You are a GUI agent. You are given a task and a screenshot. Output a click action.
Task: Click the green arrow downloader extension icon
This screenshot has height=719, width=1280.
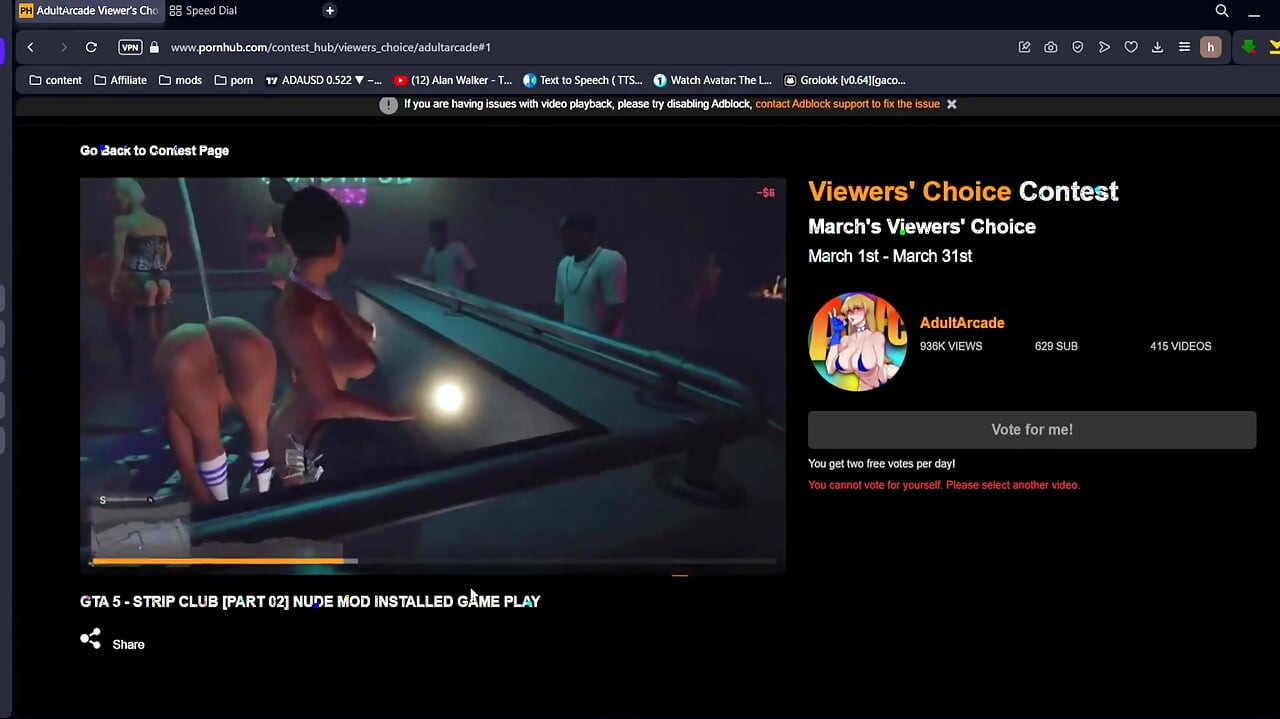coord(1248,47)
